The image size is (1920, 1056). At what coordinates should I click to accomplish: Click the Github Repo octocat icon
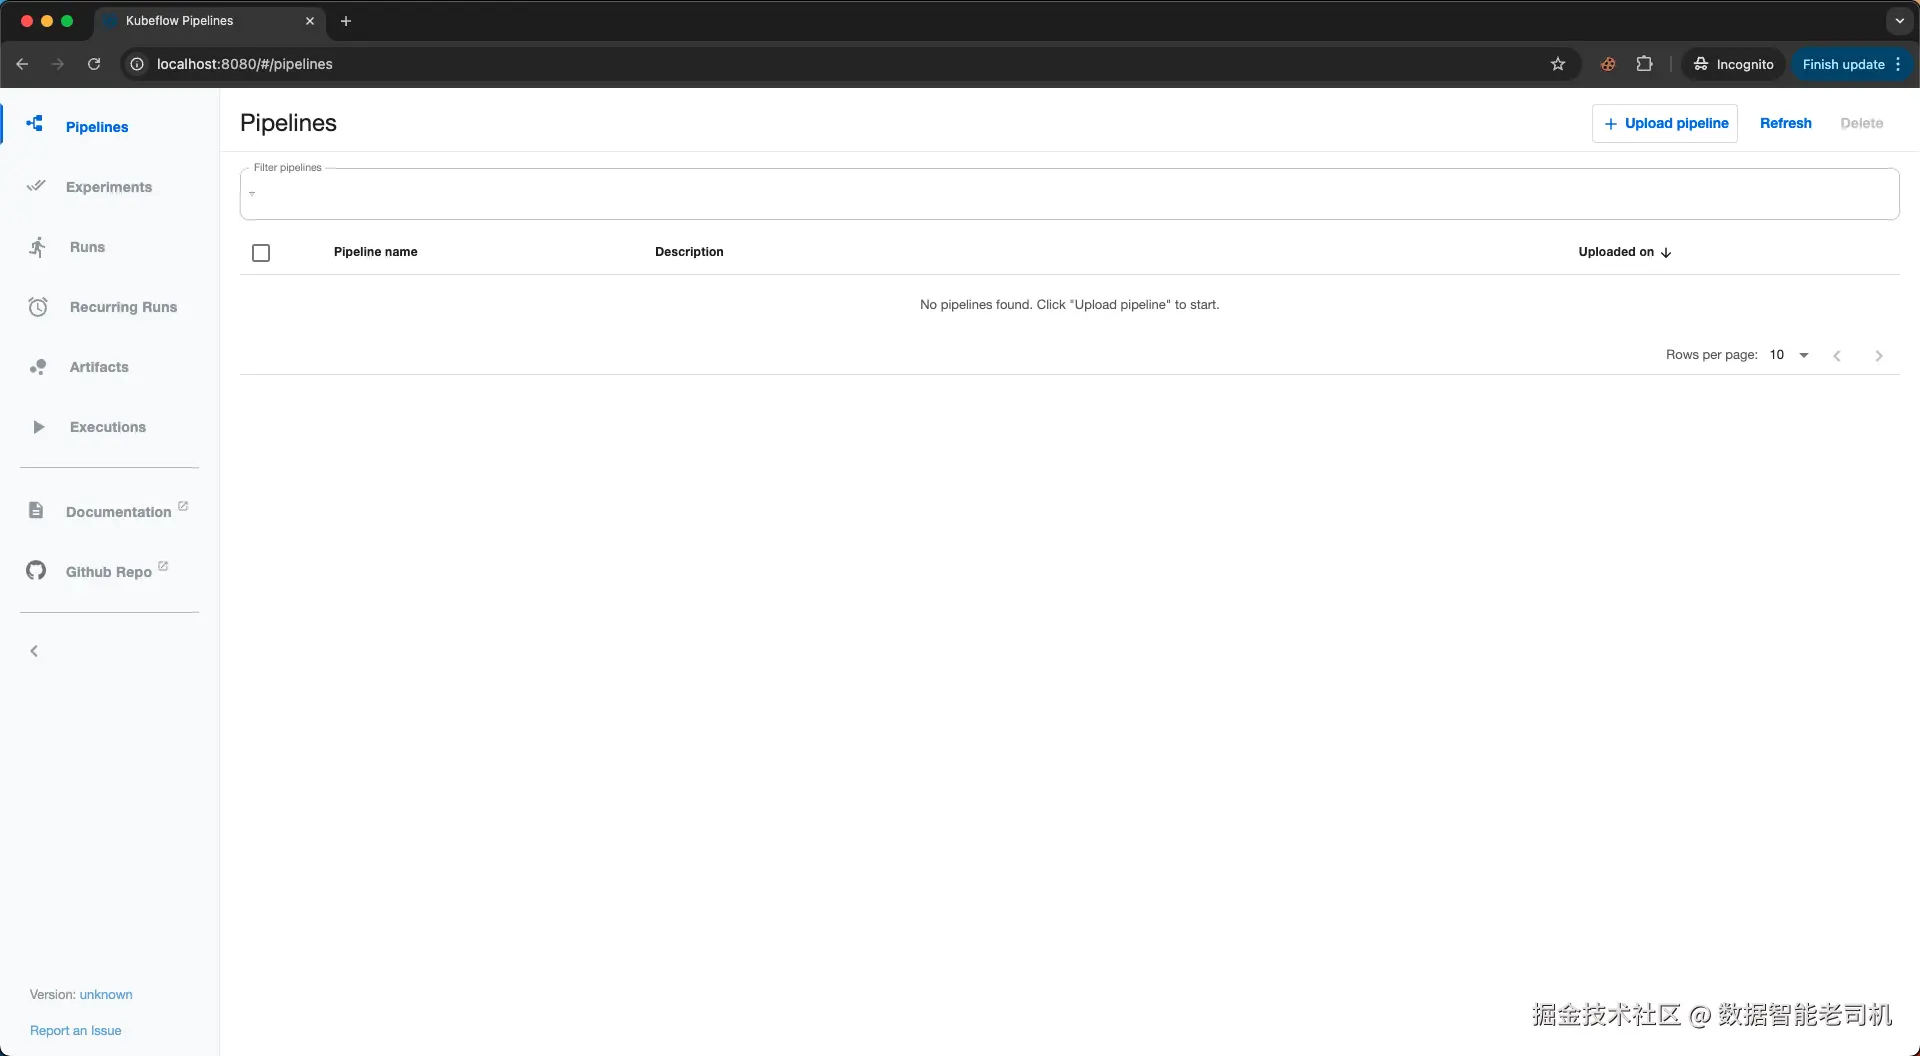(x=36, y=570)
